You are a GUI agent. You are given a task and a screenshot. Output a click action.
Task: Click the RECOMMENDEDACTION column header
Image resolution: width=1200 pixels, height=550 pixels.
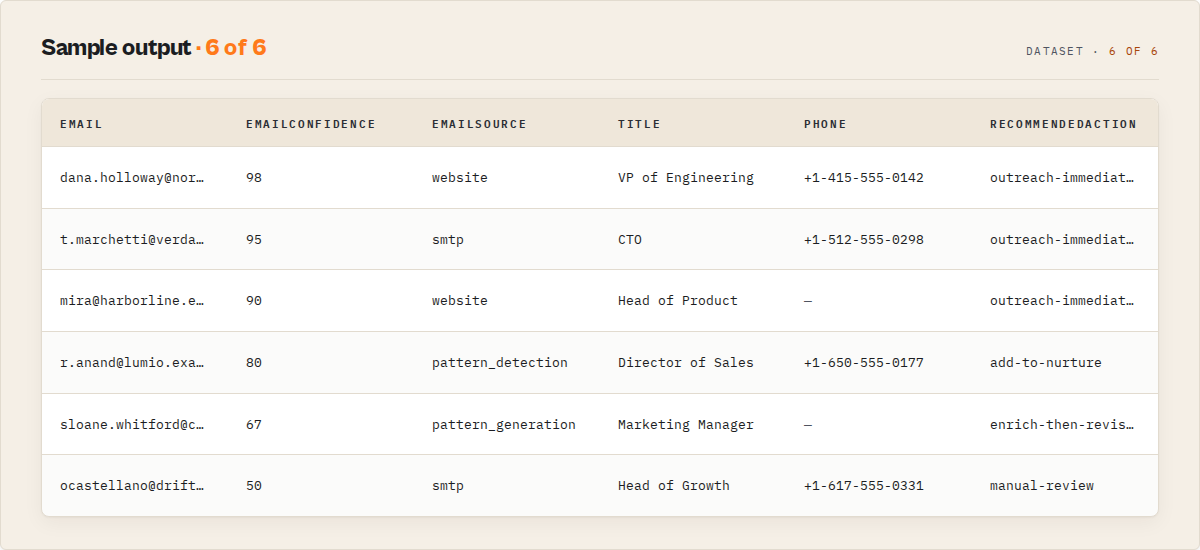point(1063,124)
